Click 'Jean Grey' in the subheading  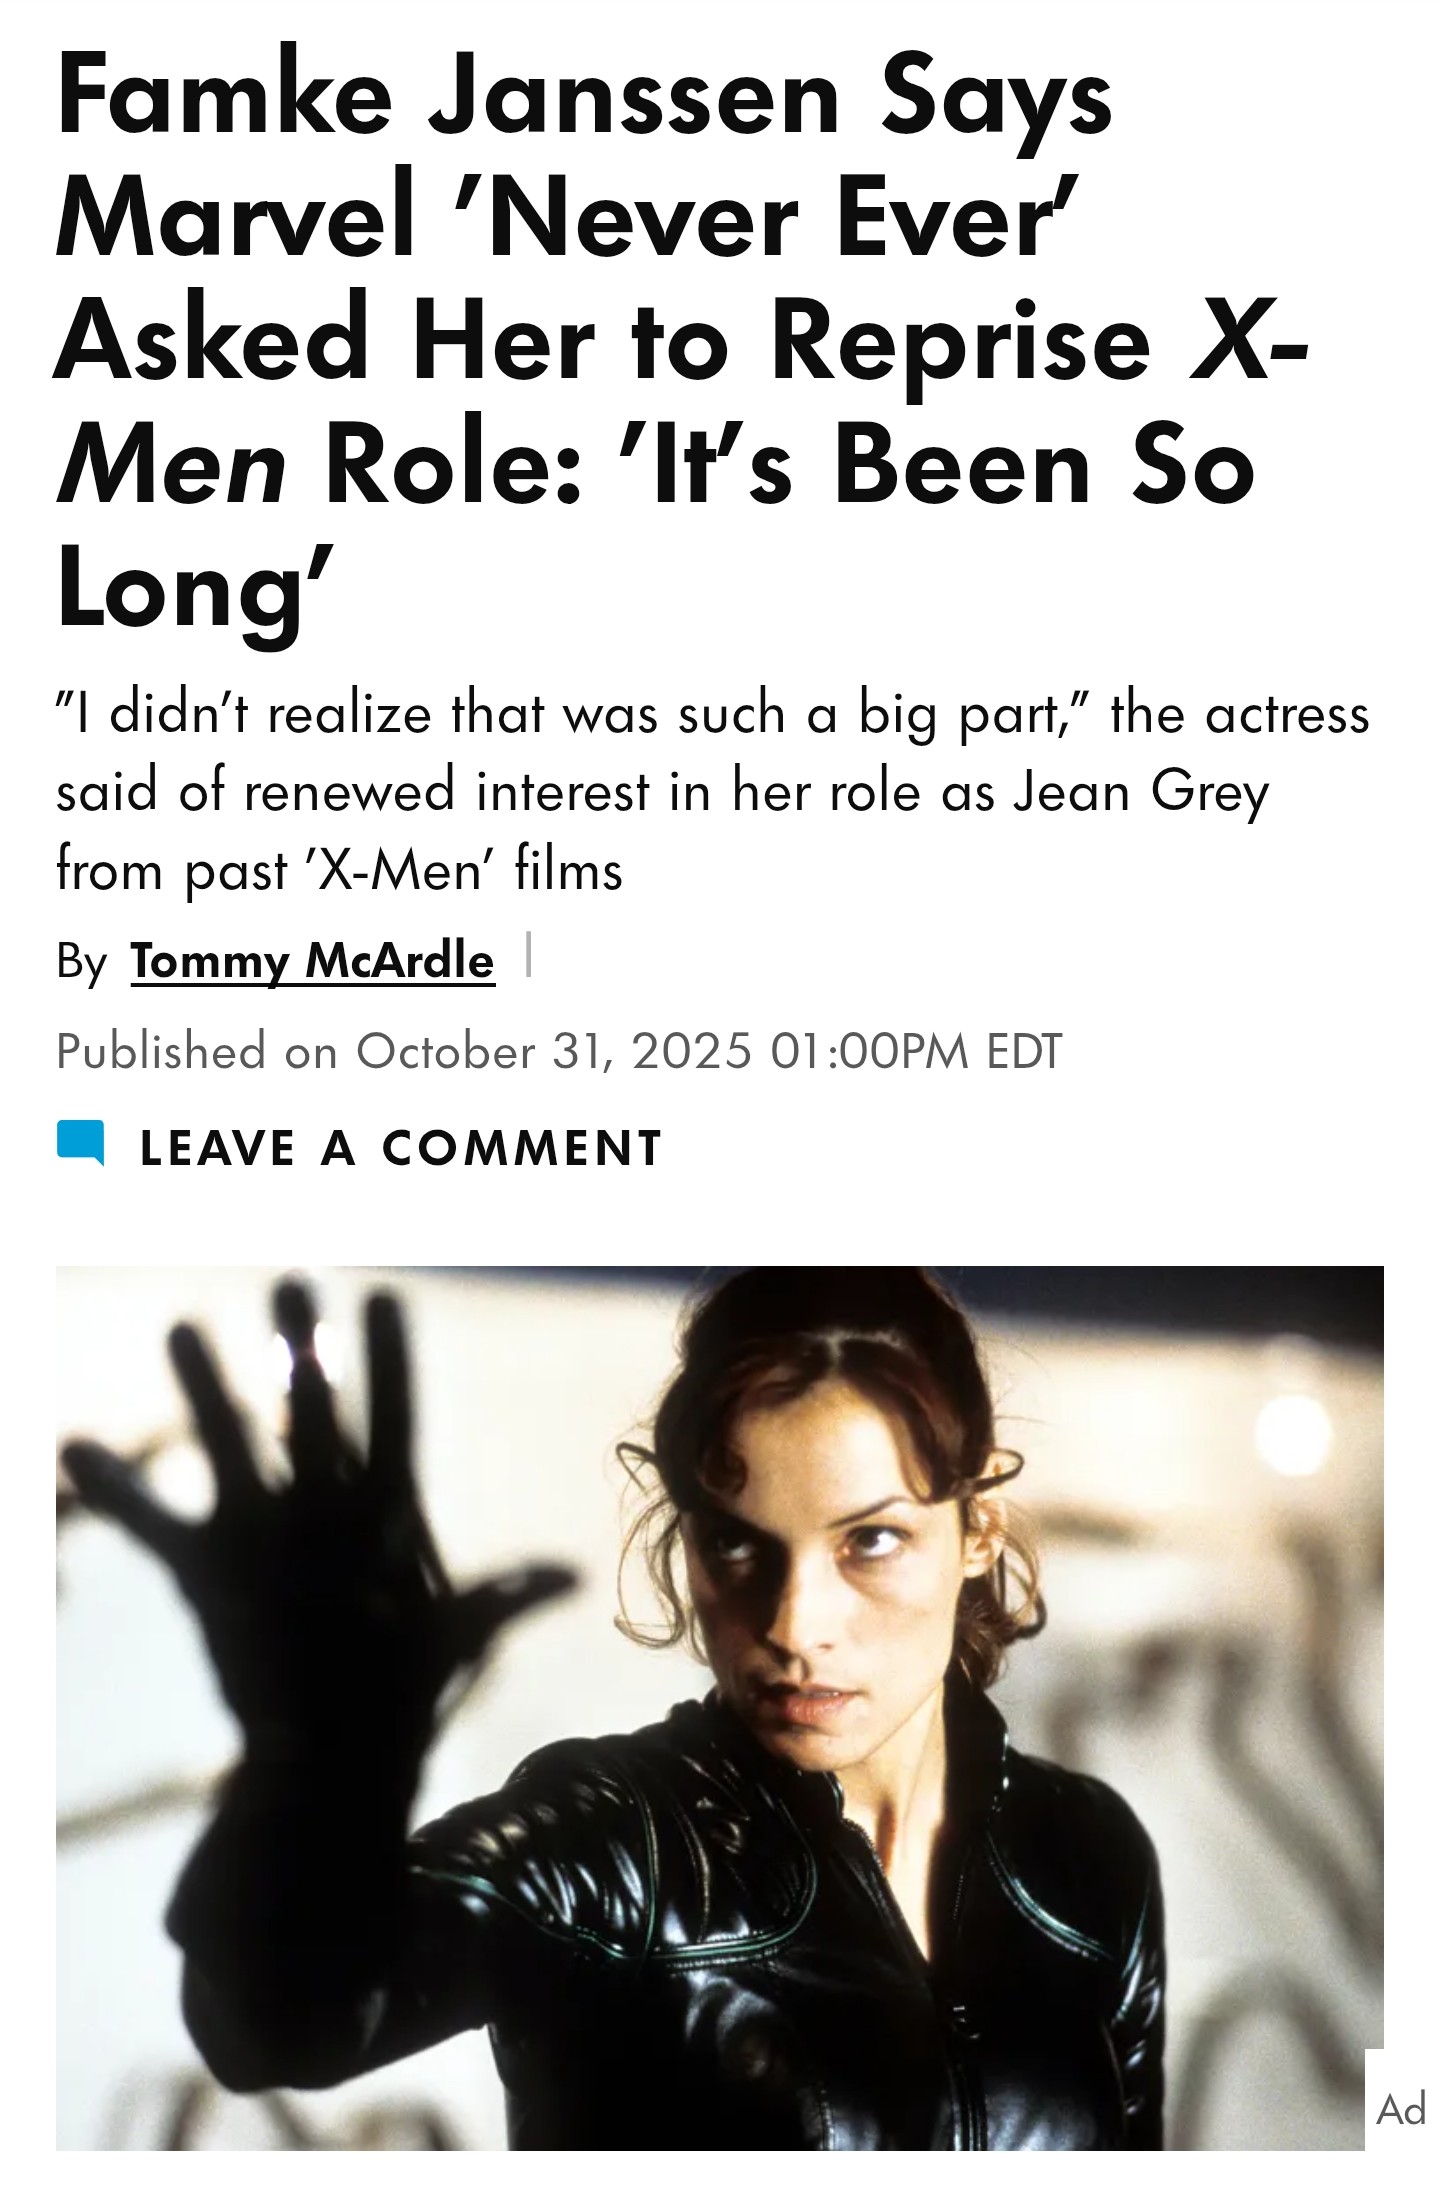click(1141, 792)
